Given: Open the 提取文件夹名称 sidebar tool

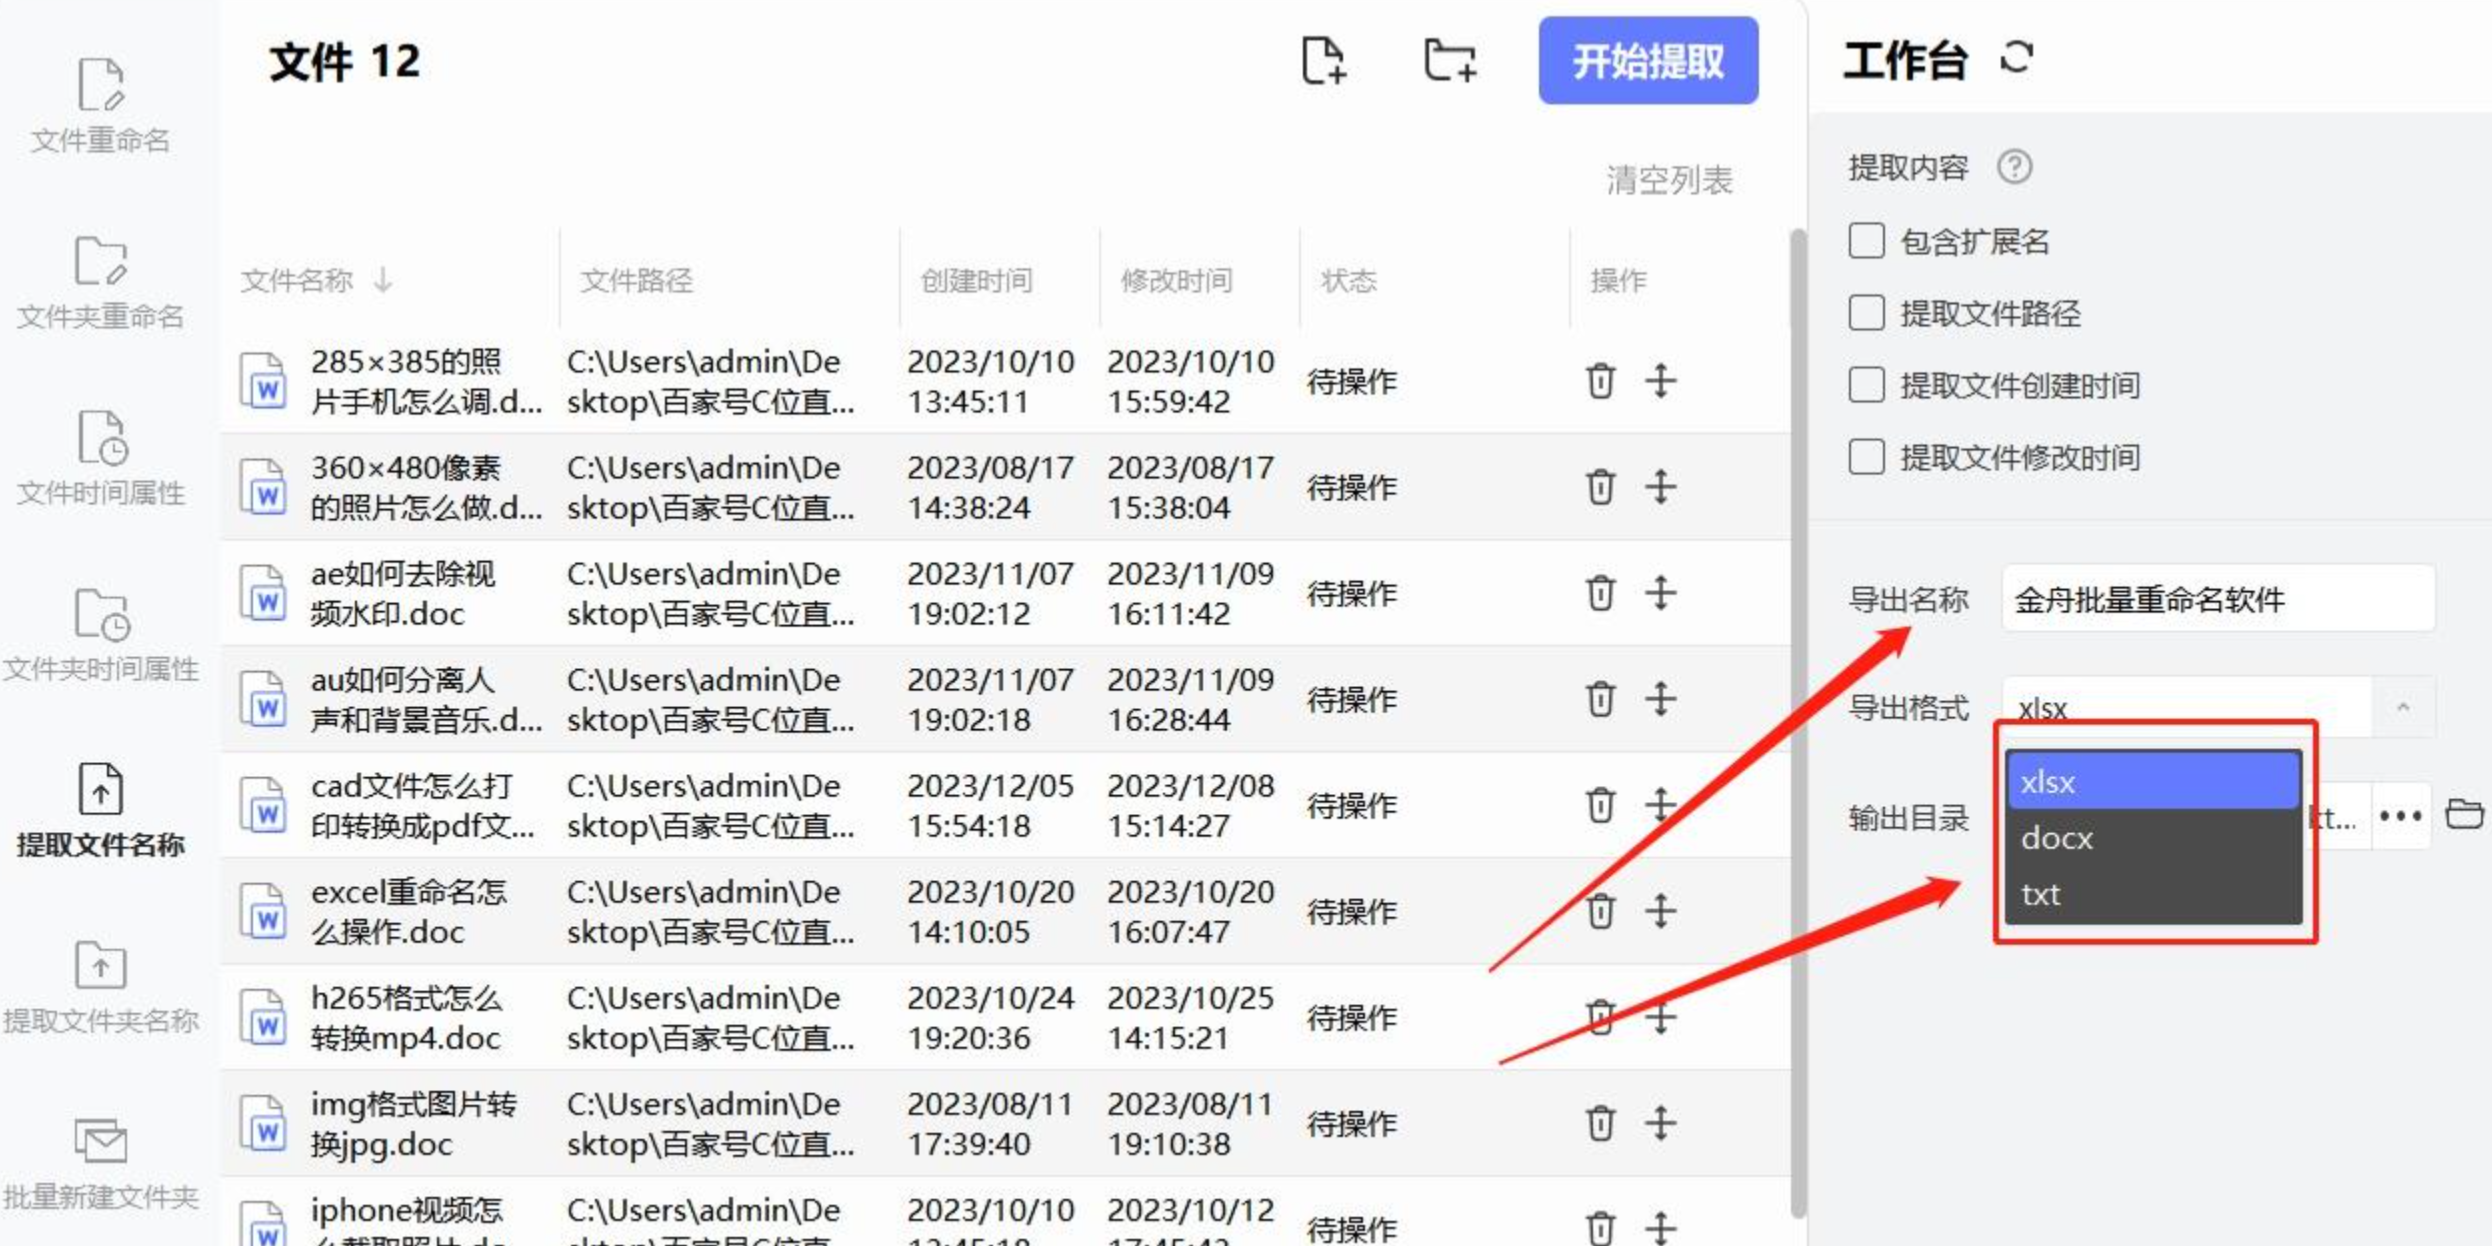Looking at the screenshot, I should (100, 987).
